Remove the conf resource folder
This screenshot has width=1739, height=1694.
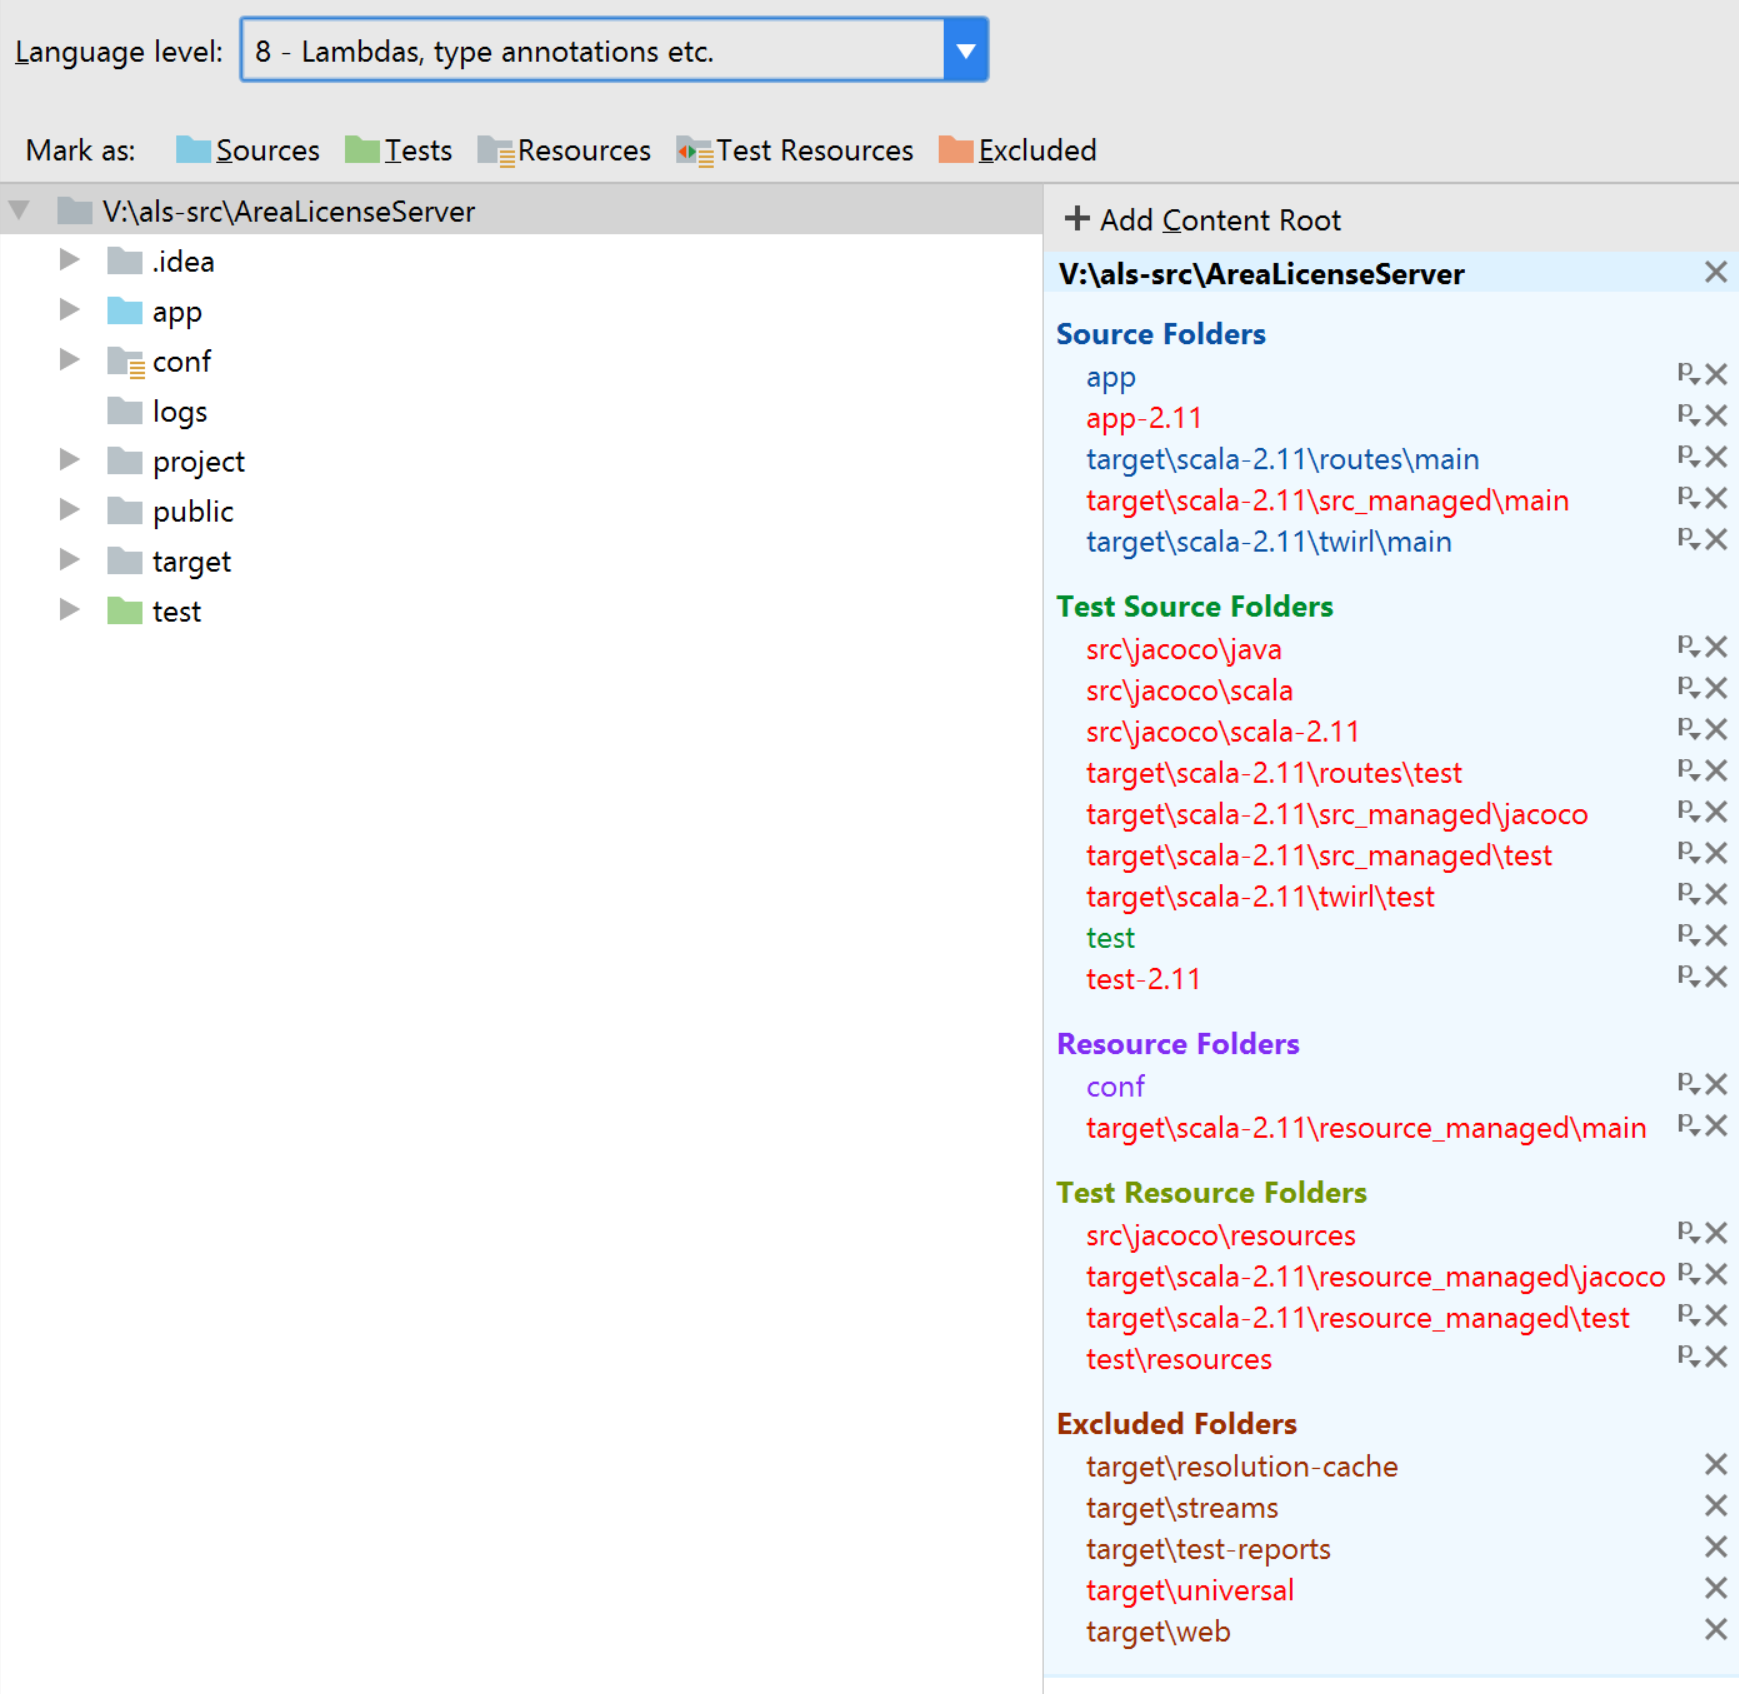pos(1716,1084)
